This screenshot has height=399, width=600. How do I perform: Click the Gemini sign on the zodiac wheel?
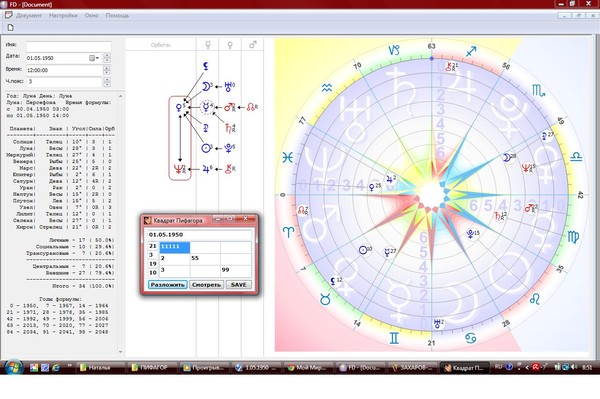pyautogui.click(x=394, y=338)
